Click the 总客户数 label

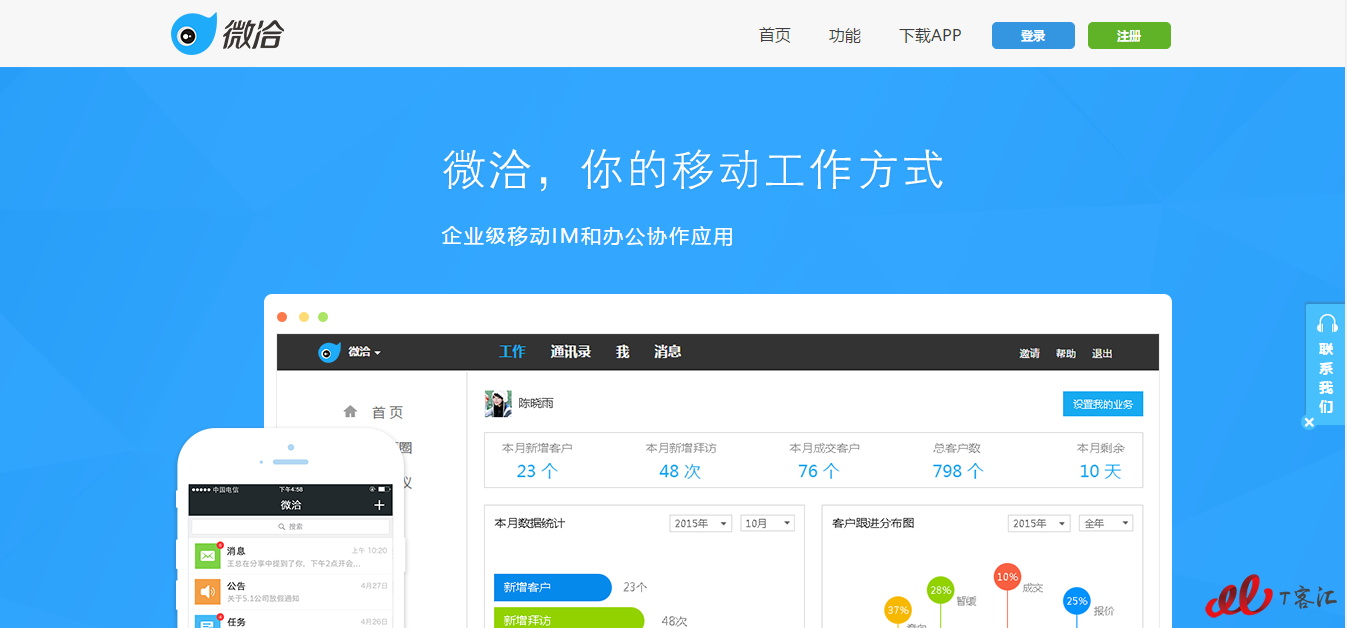click(x=957, y=448)
